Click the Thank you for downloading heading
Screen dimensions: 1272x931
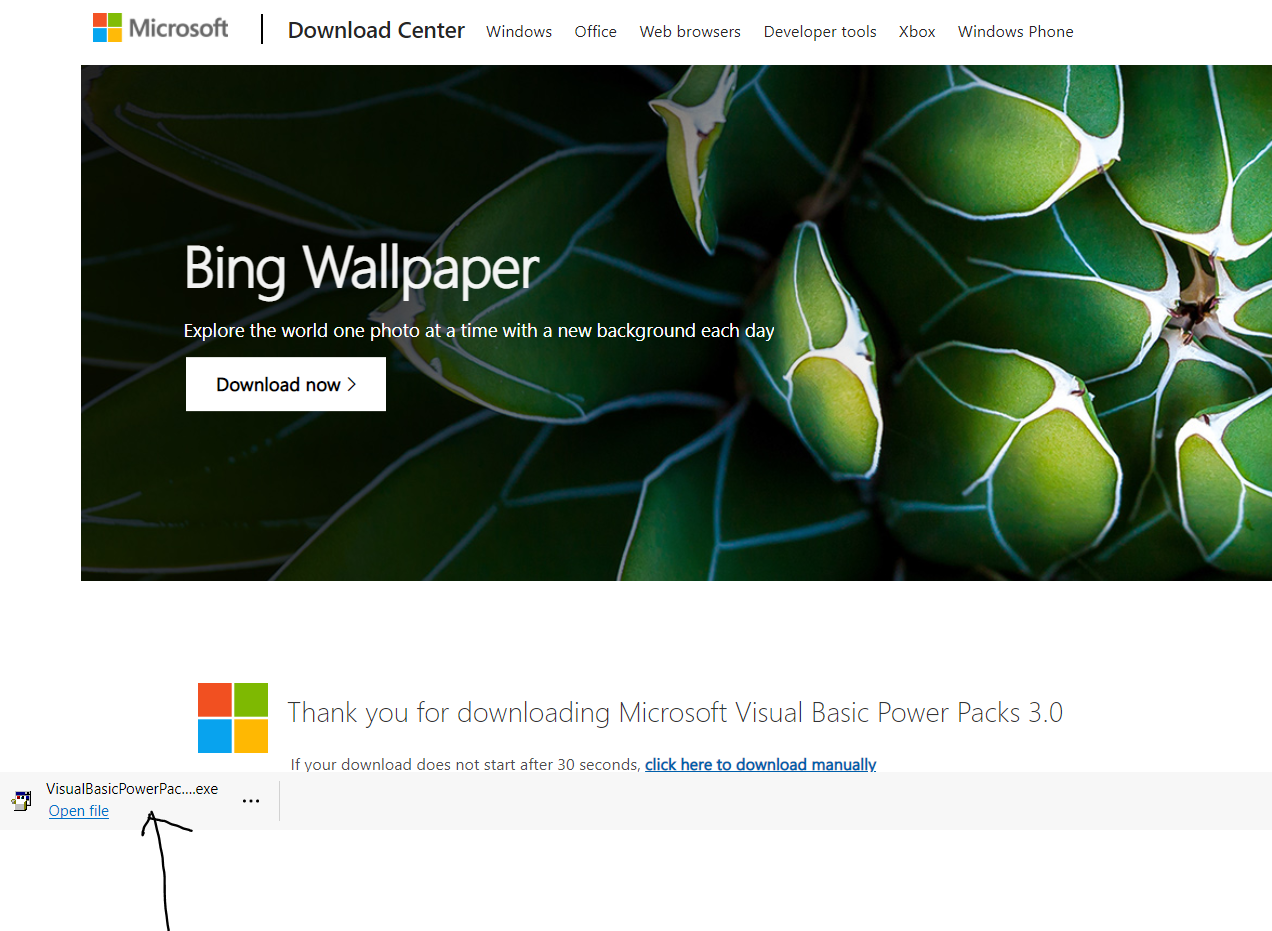(675, 713)
